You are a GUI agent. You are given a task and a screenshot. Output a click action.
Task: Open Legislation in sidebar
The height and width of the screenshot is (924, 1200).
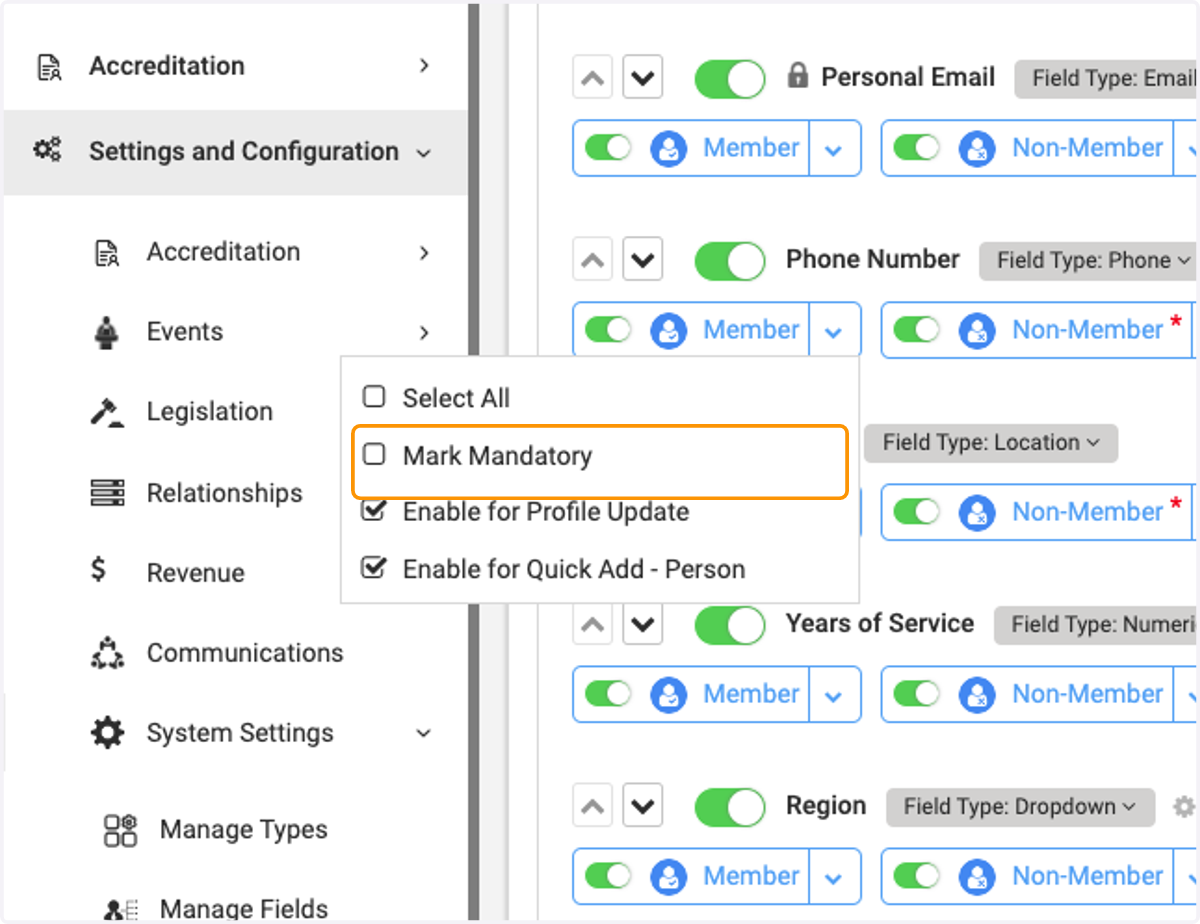(209, 412)
